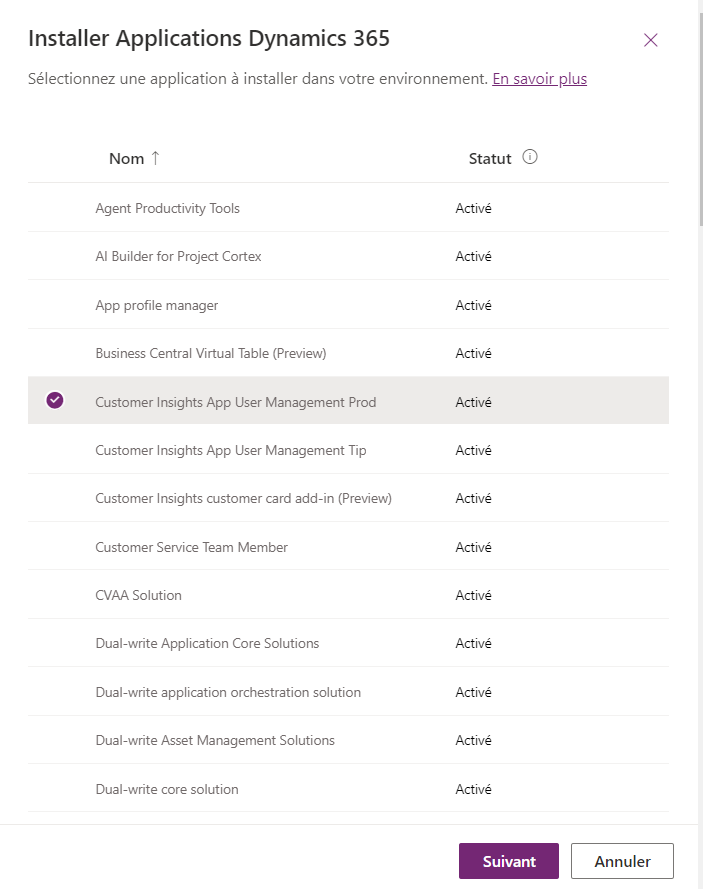This screenshot has height=889, width=703.
Task: Select Dual-write Application Core Solutions
Action: [x=207, y=643]
